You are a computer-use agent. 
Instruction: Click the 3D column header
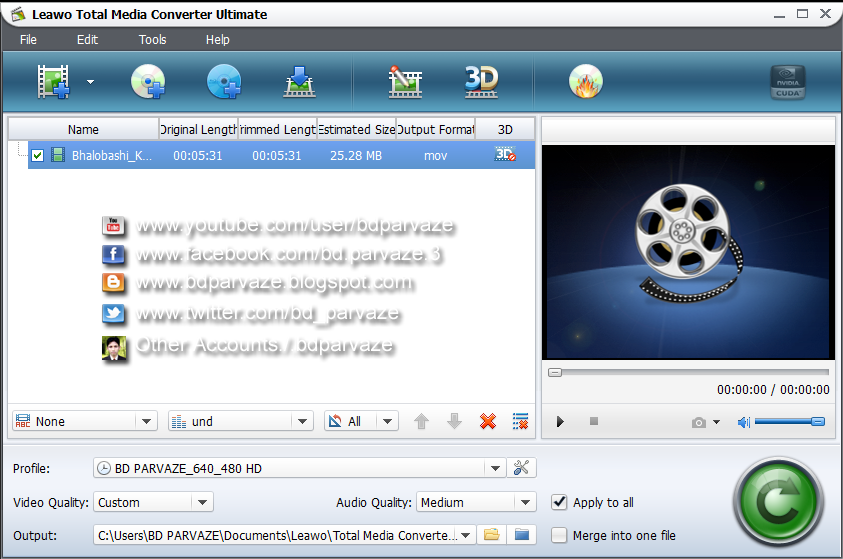505,130
